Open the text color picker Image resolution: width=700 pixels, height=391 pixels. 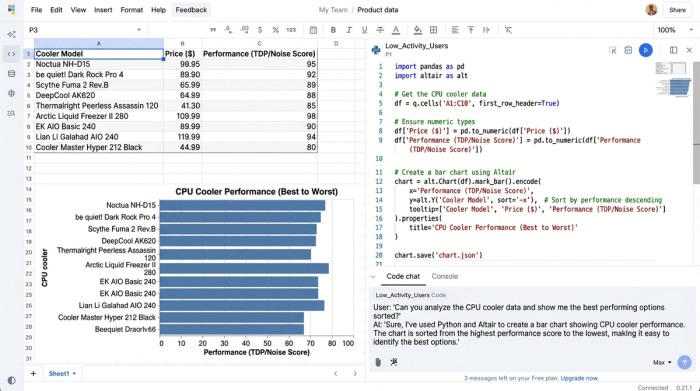tap(396, 30)
